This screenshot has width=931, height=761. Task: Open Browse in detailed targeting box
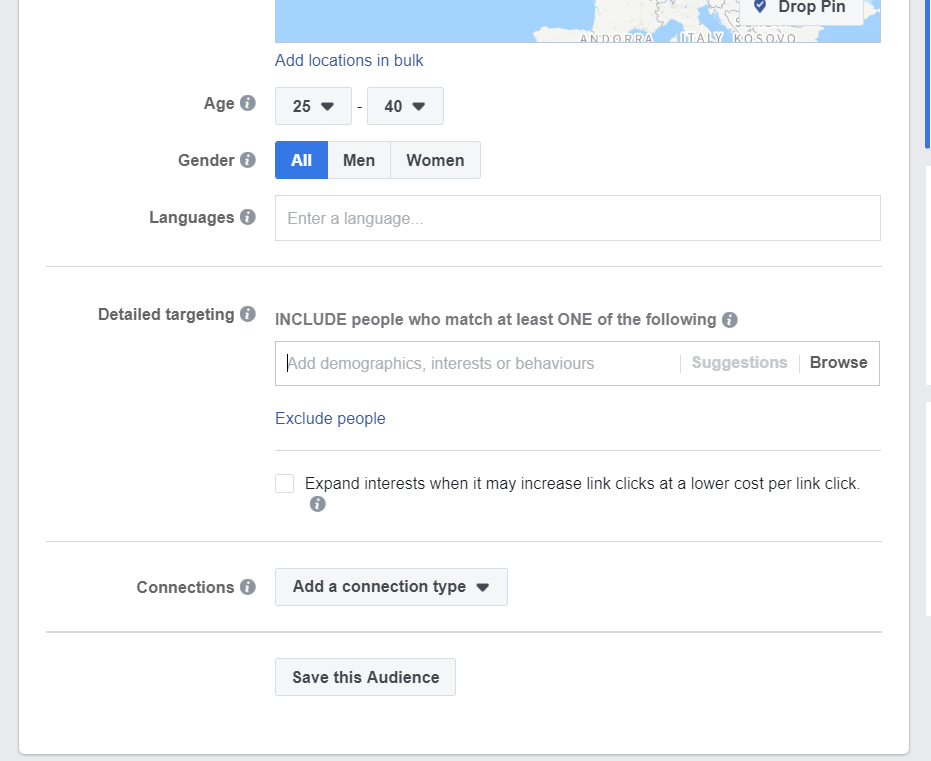[x=838, y=363]
